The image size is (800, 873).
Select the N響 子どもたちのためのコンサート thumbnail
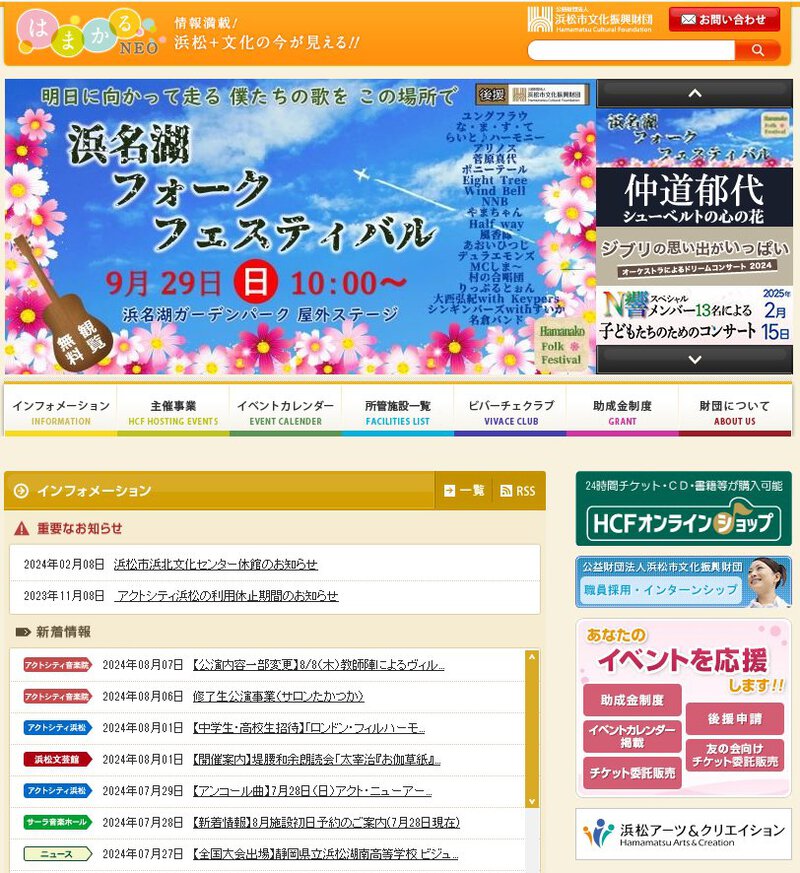[x=694, y=315]
